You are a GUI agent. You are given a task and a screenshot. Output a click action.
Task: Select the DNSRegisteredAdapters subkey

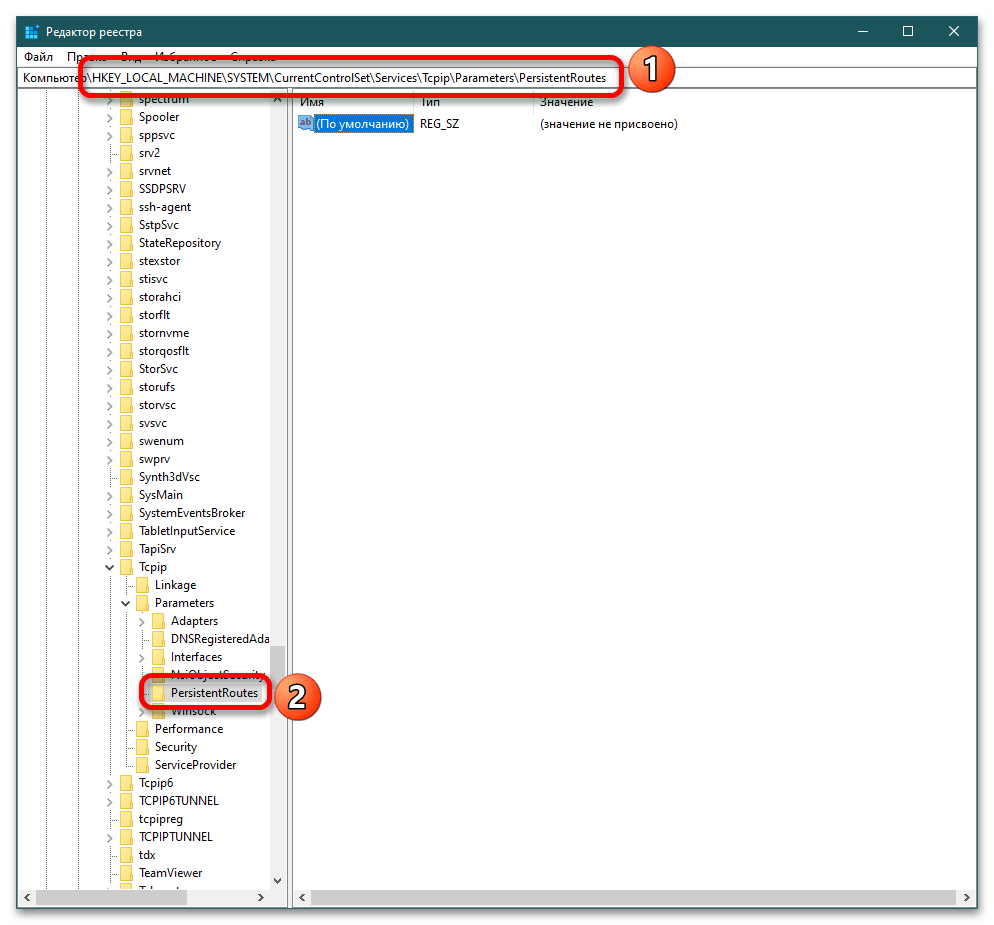click(220, 639)
